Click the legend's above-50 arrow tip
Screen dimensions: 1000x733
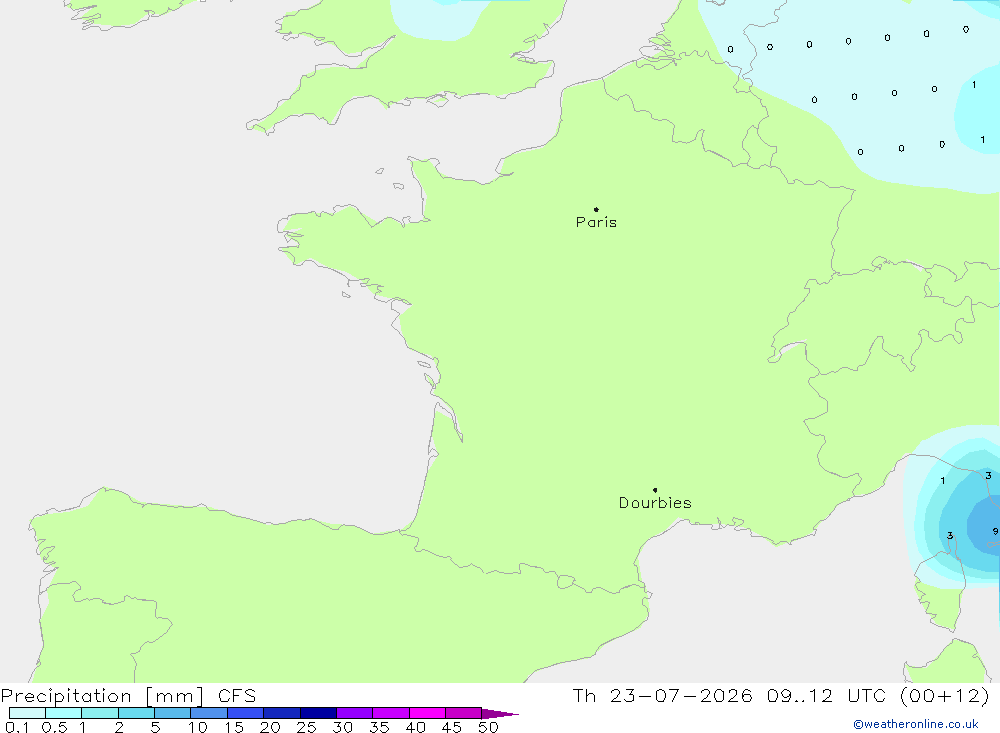point(500,714)
